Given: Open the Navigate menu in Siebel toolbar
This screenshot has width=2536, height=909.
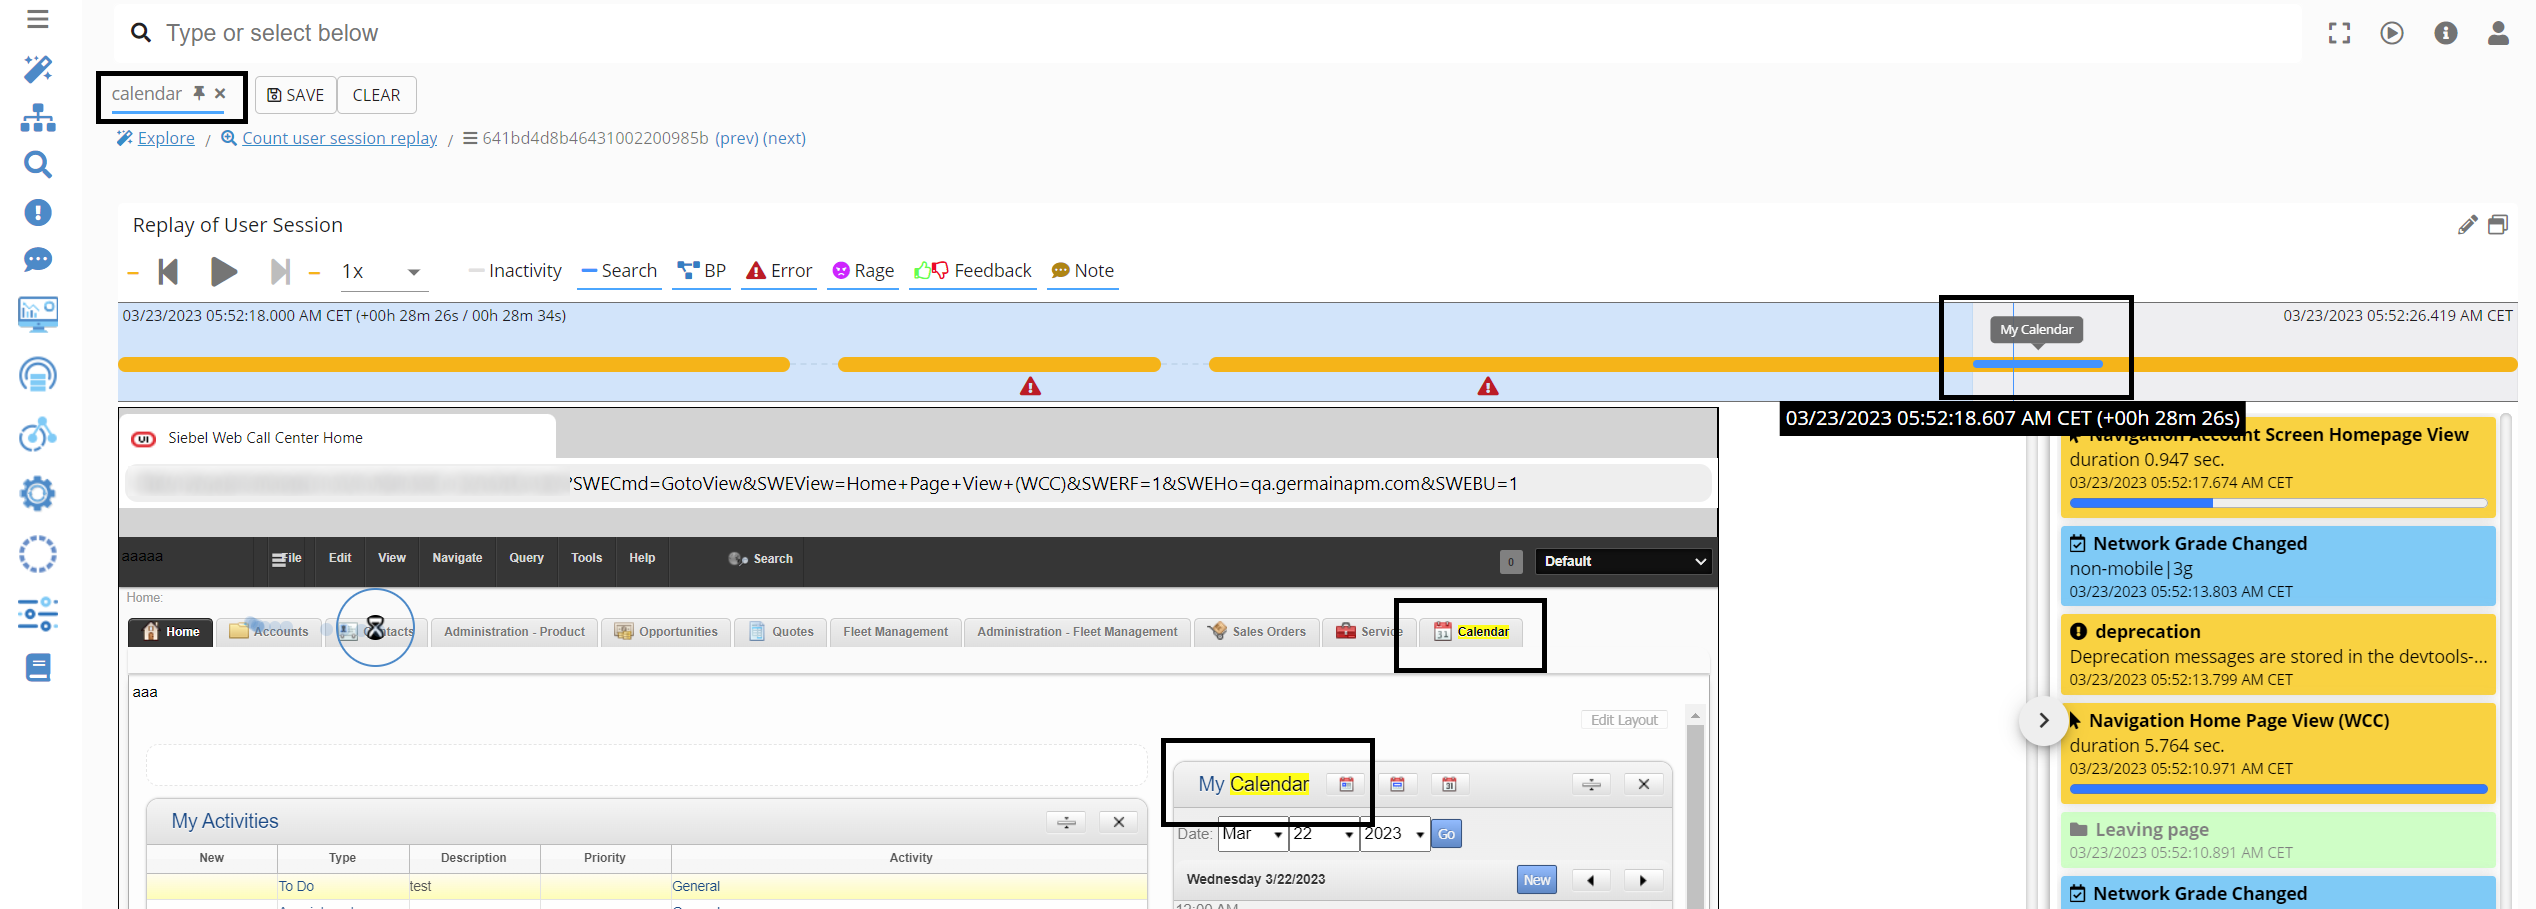Looking at the screenshot, I should (x=456, y=558).
